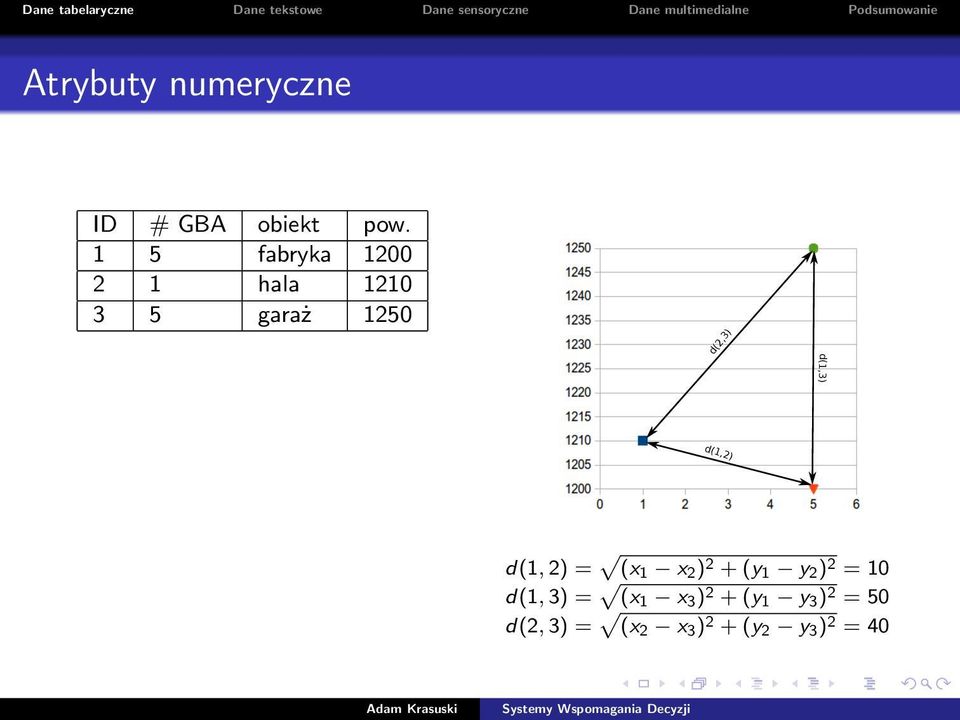Jump back with previous frame arrow
This screenshot has width=960, height=720.
(x=682, y=683)
